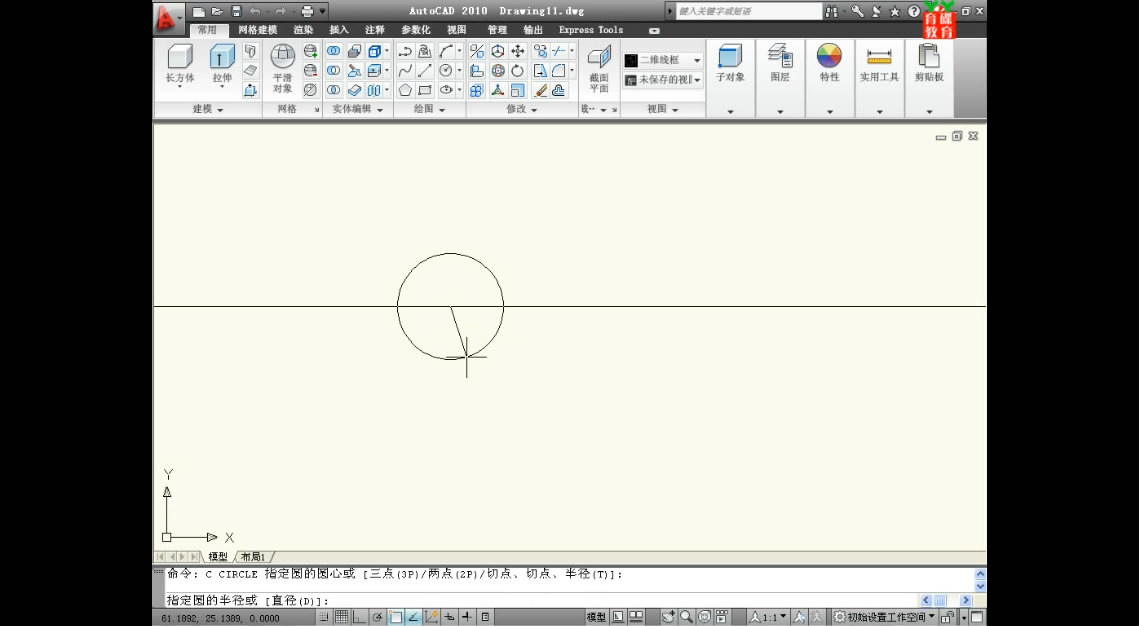This screenshot has width=1139, height=626.
Task: Pick the Polyline tool in Draw panel
Action: tap(405, 51)
